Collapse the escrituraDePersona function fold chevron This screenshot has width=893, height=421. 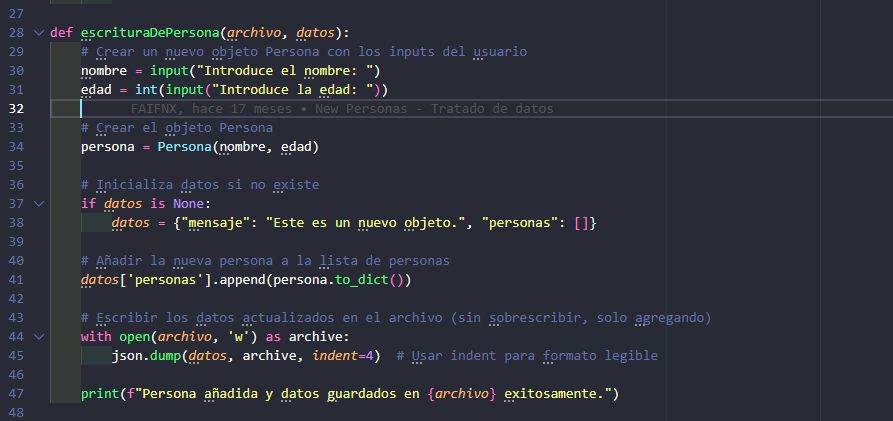pos(39,32)
